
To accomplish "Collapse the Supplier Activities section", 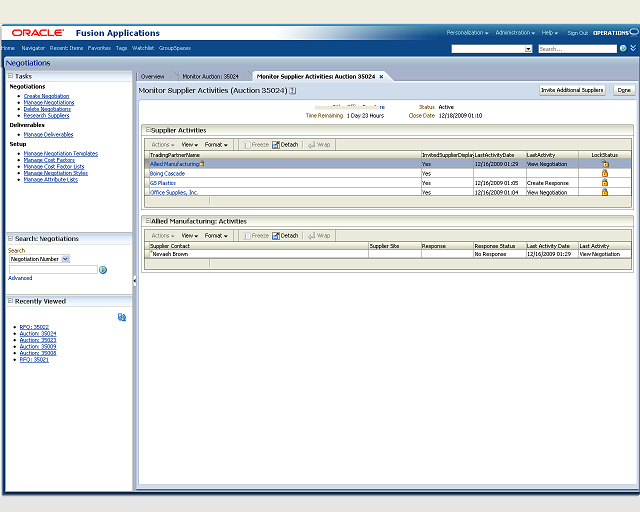I will (149, 130).
